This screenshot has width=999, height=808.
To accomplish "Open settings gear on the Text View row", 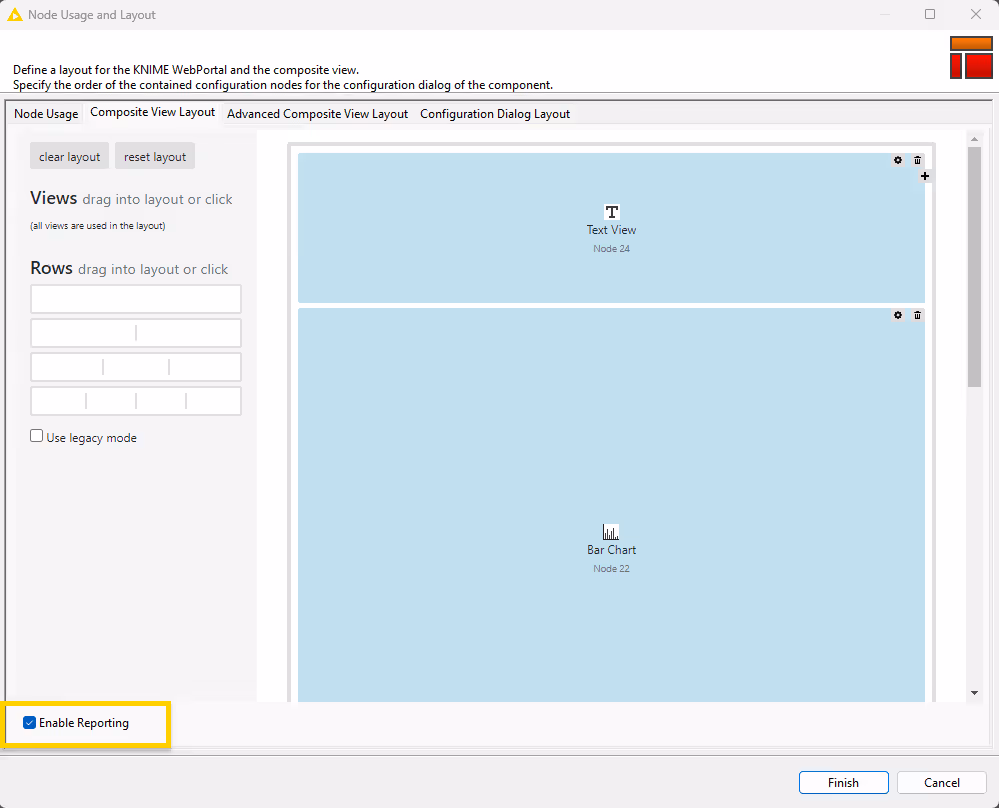I will click(x=897, y=160).
